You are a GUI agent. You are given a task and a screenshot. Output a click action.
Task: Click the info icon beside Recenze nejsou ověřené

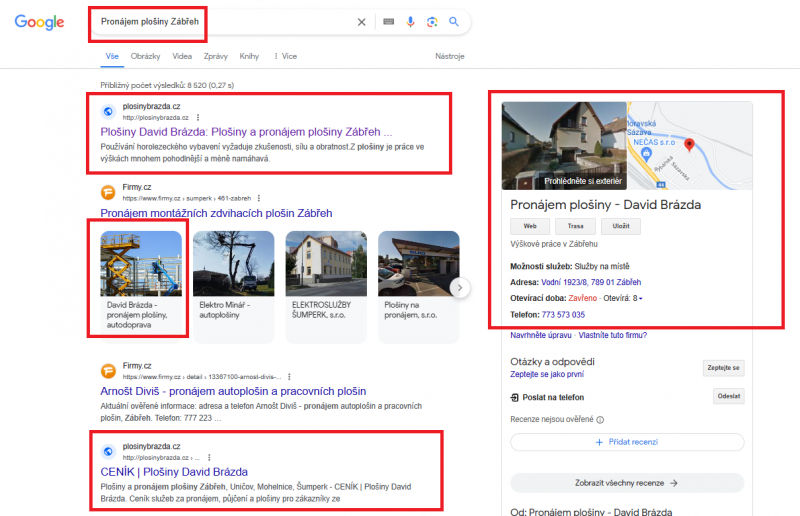click(601, 420)
